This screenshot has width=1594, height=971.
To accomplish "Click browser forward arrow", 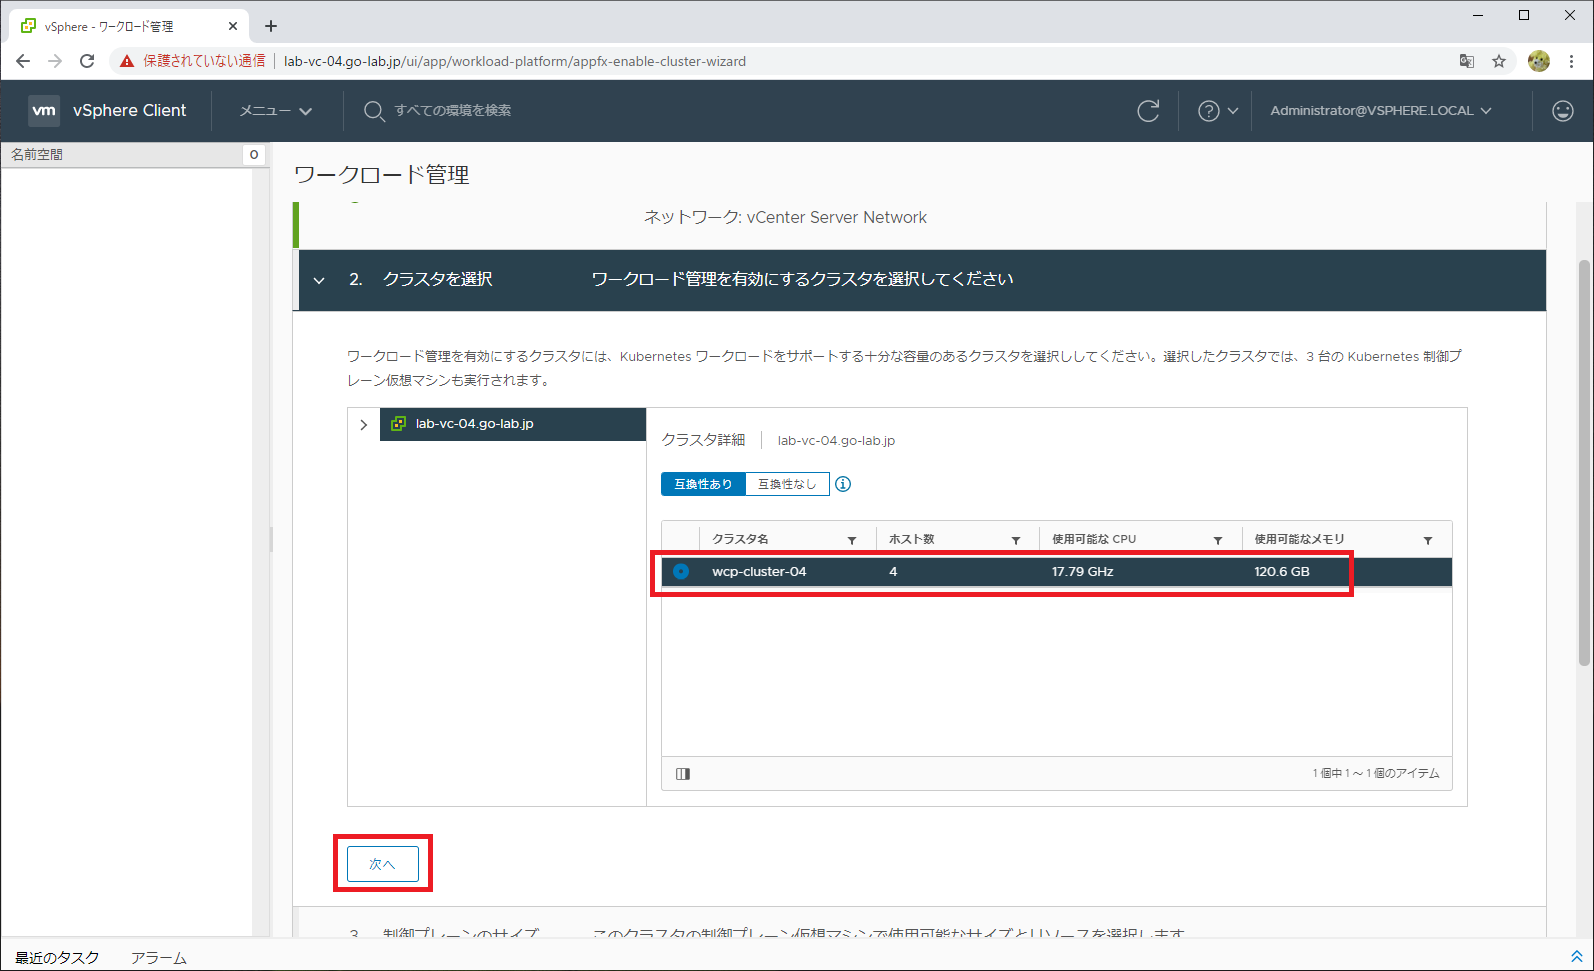I will click(55, 61).
